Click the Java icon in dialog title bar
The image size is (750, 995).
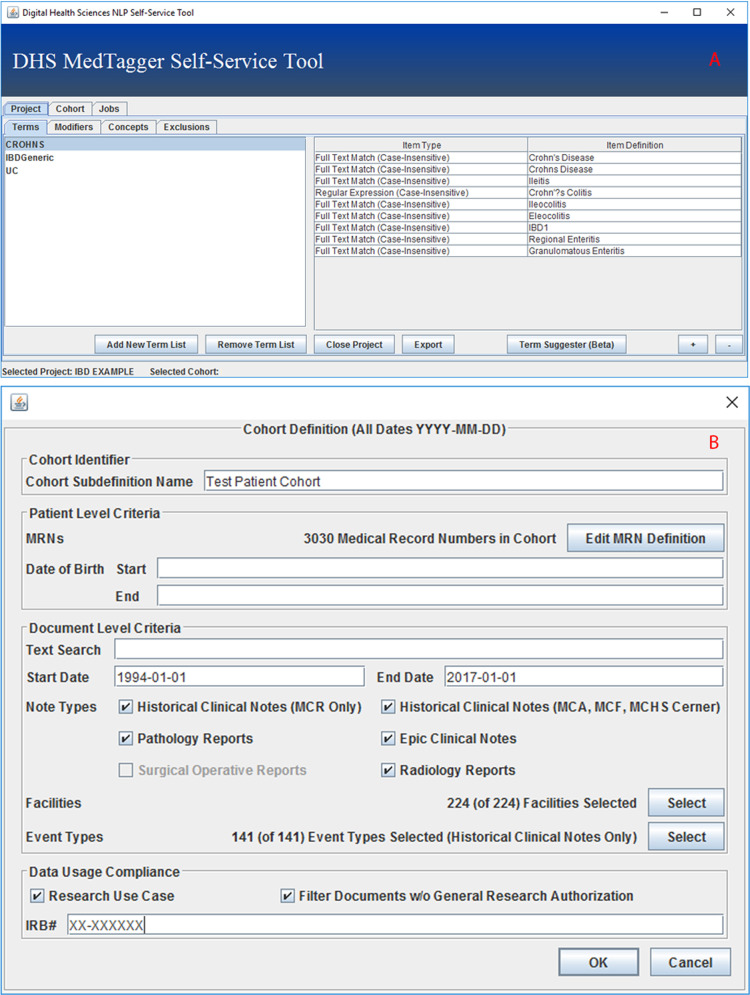pyautogui.click(x=19, y=402)
